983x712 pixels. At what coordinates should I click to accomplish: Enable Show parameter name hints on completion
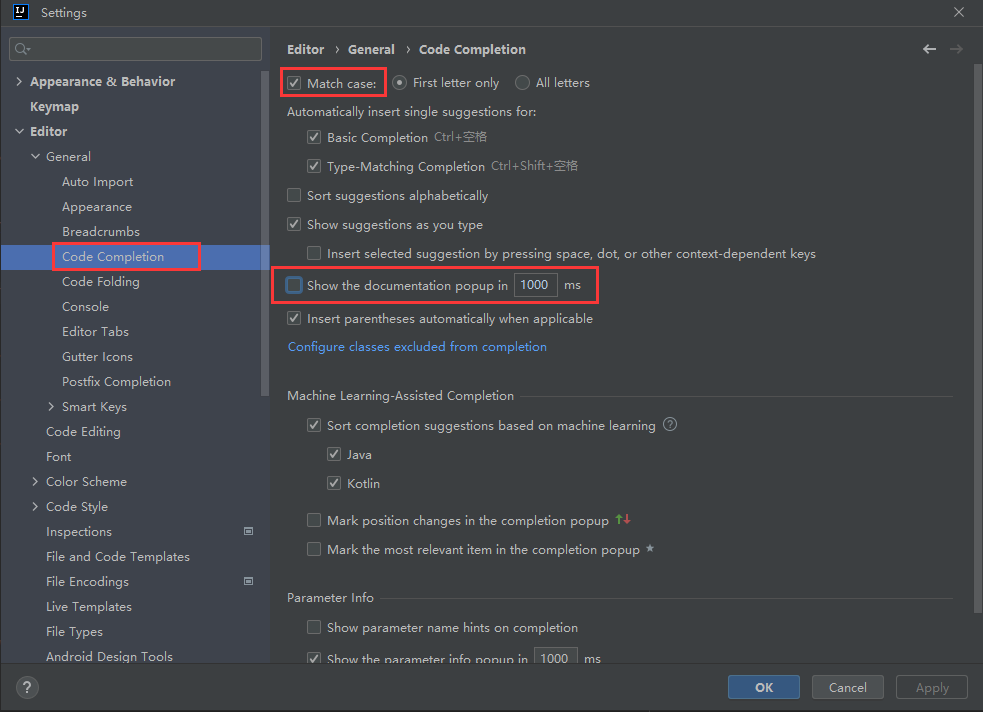(314, 627)
